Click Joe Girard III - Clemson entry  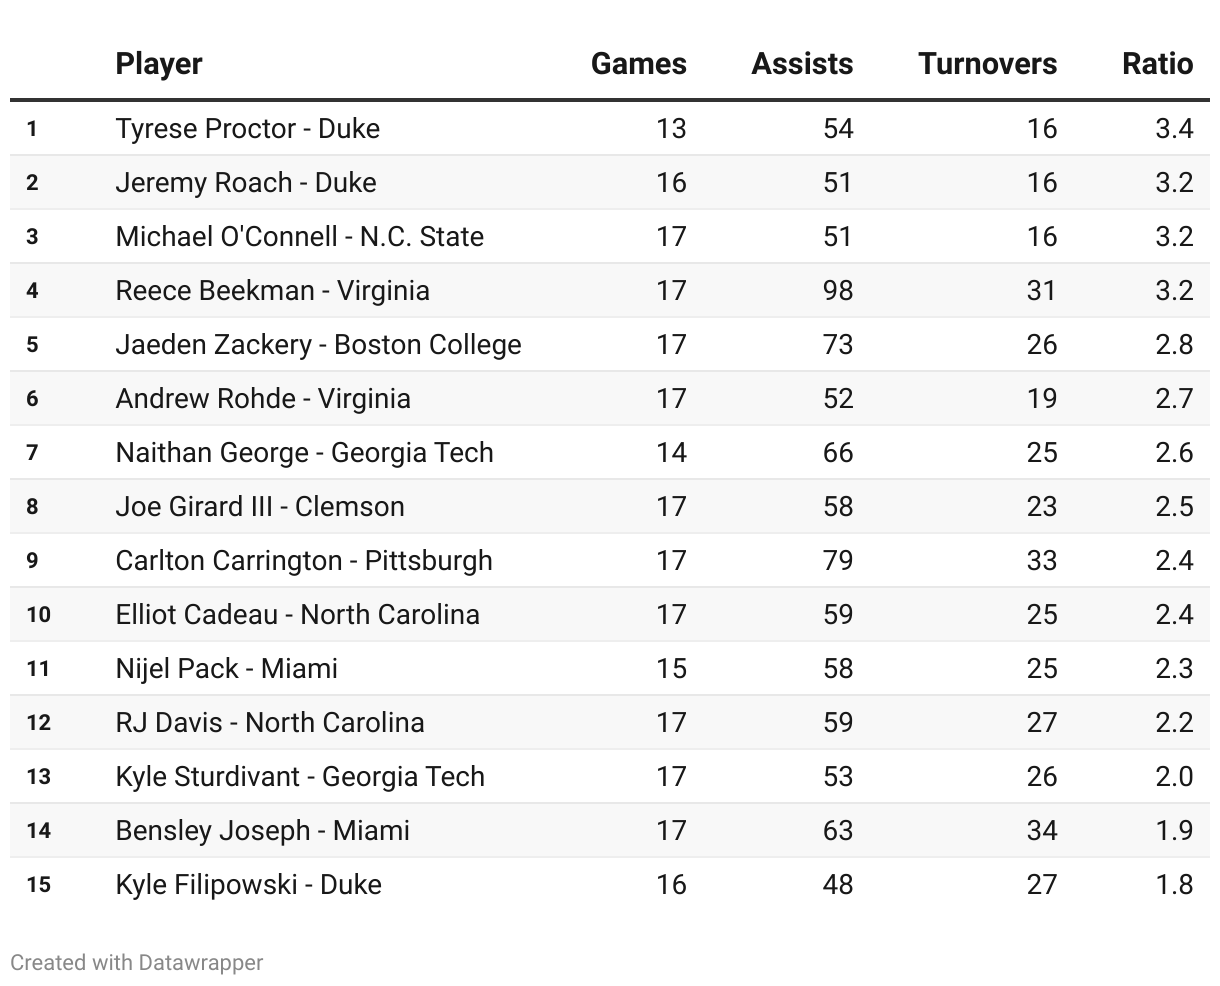point(260,507)
